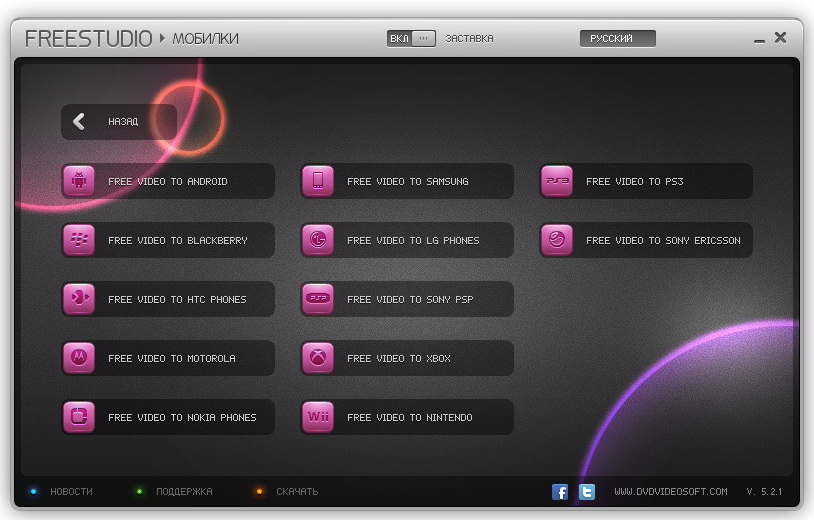Click the Sony Ericsson logo icon
Screen dimensions: 814x520
click(557, 240)
